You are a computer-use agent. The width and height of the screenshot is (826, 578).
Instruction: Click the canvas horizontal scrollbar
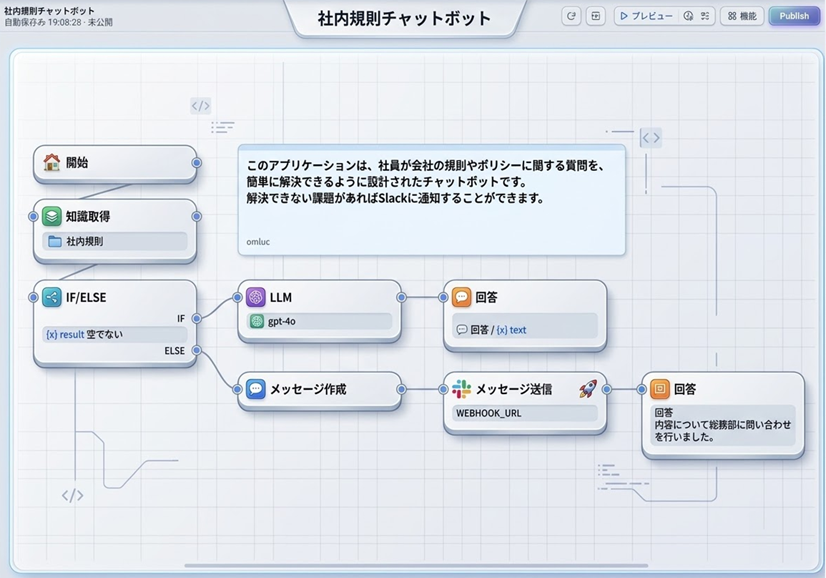coord(416,565)
